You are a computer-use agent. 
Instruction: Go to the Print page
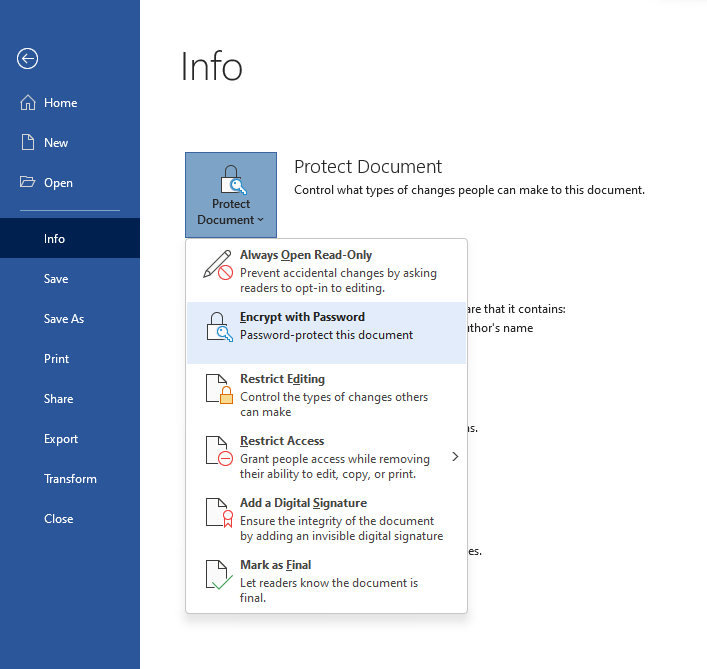coord(56,359)
